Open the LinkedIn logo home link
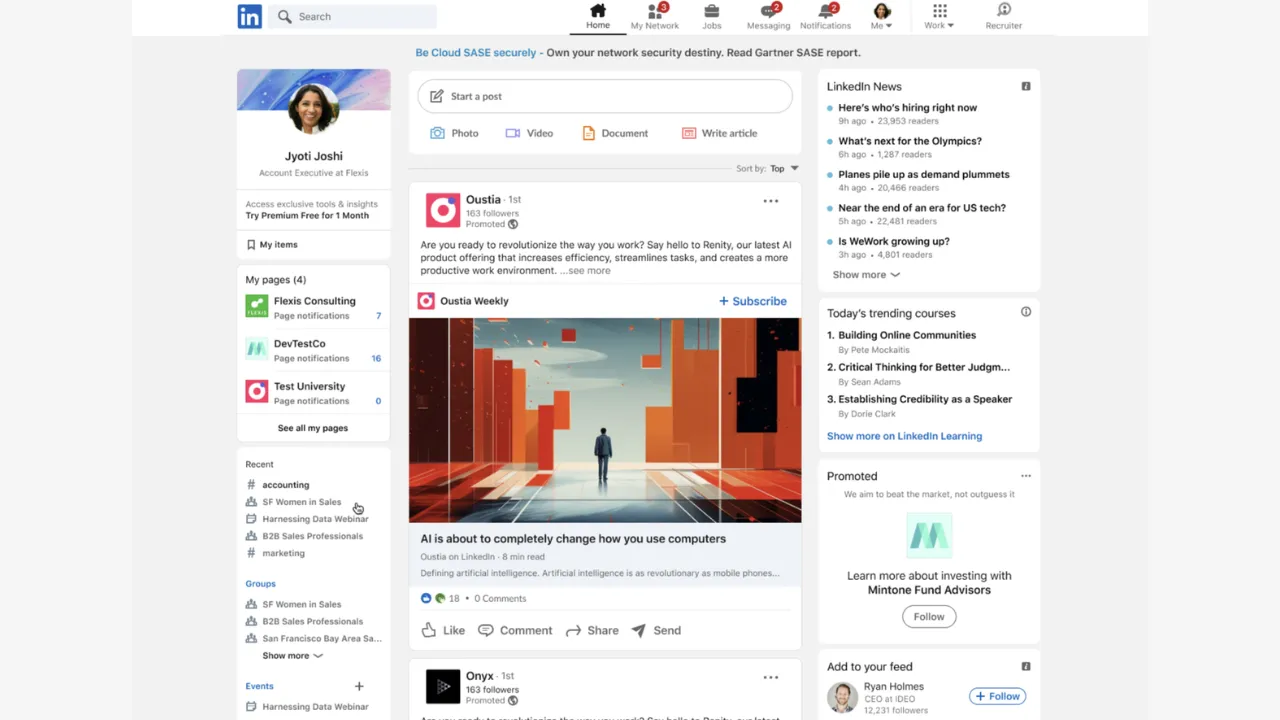The image size is (1280, 720). coord(249,16)
